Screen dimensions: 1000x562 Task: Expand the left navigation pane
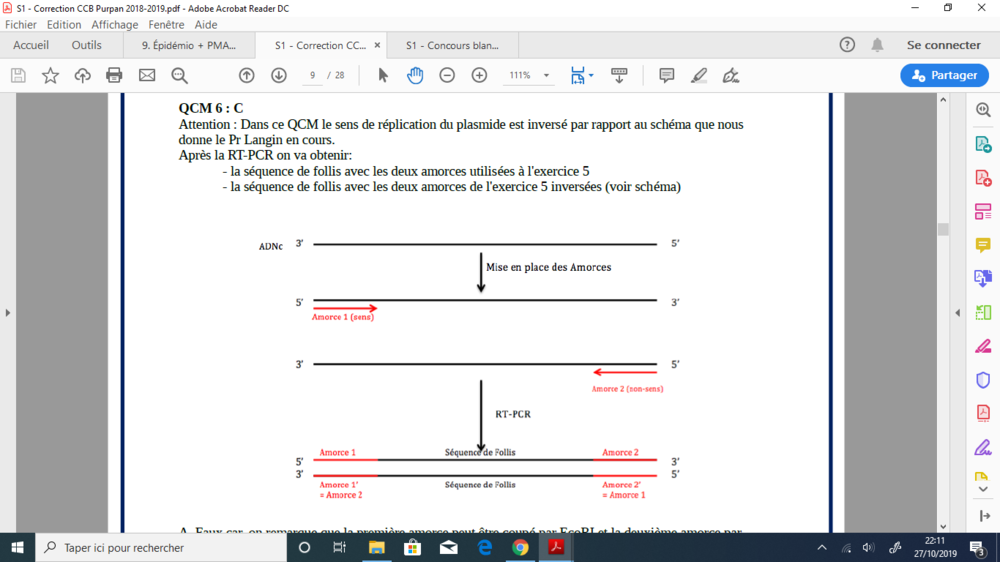(x=7, y=313)
